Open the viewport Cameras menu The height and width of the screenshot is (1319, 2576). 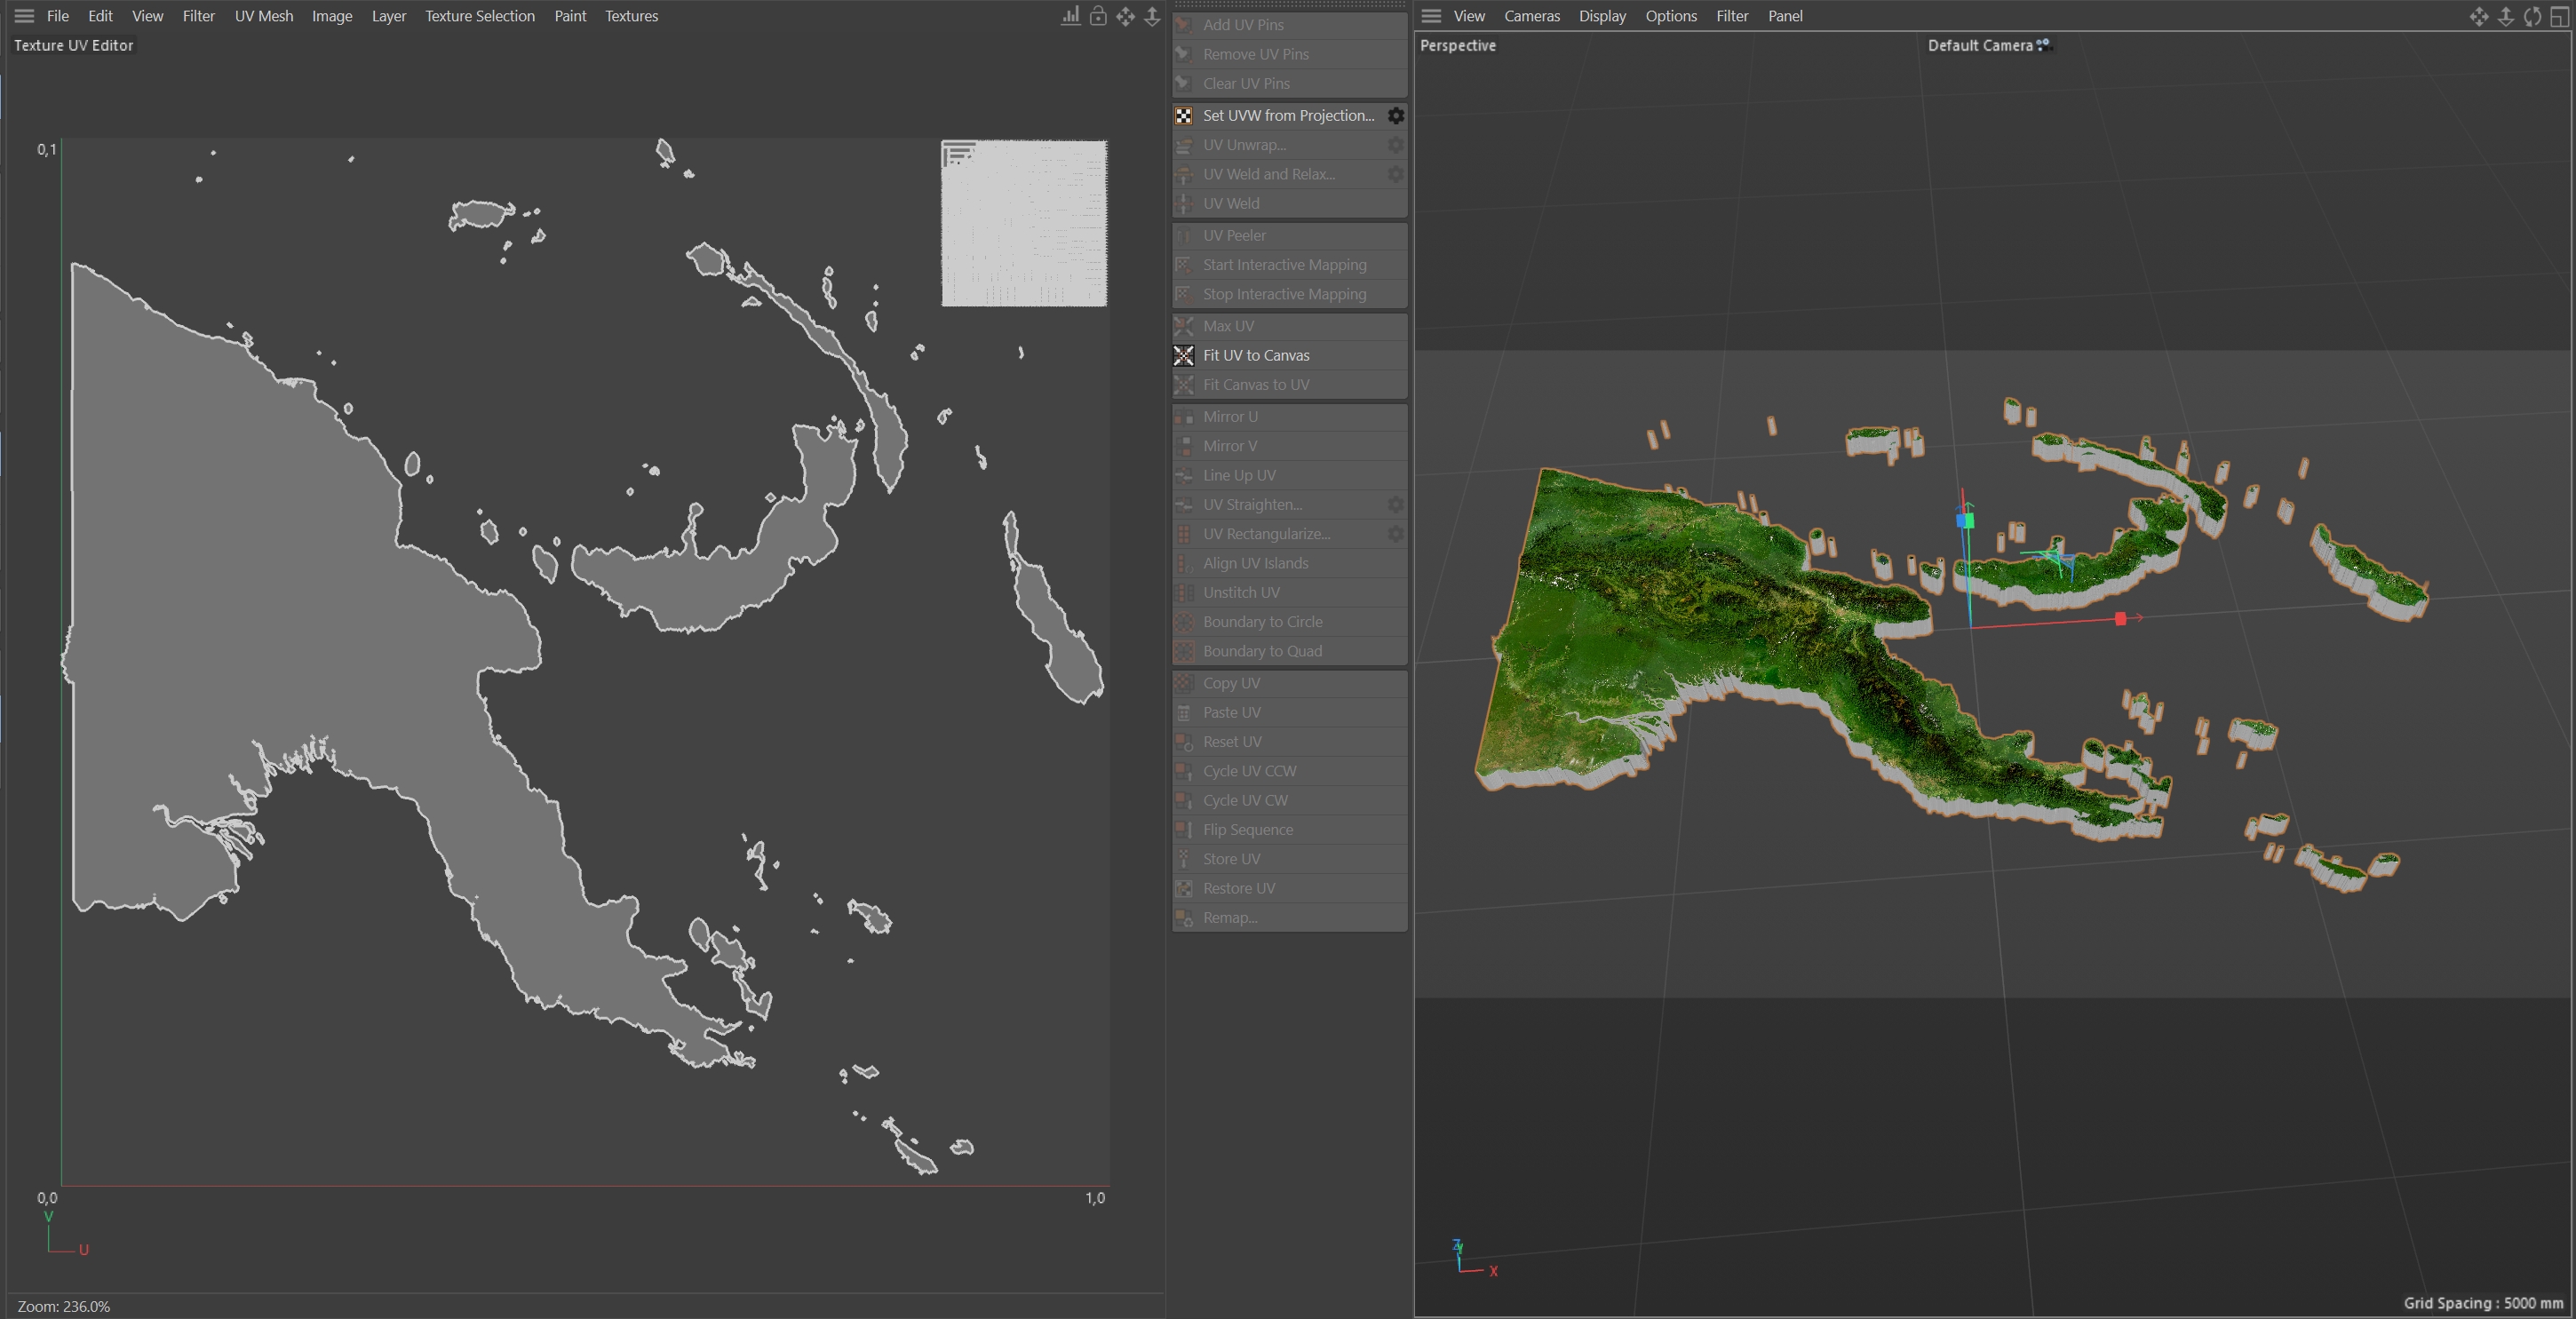1531,16
